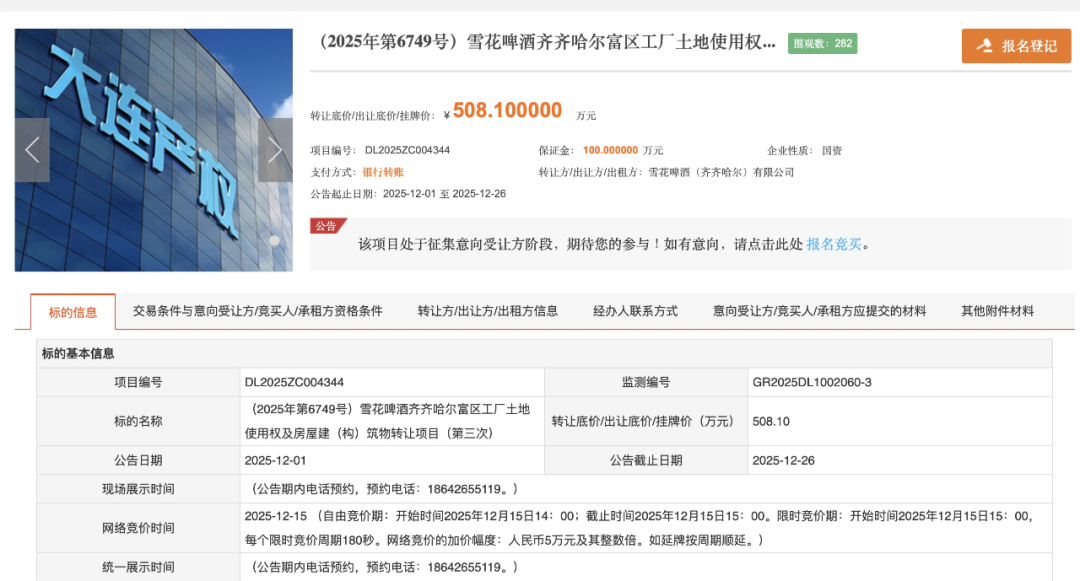Open 交易条件与意向受让方/竞买人/承租方资格条件 tab
Viewport: 1080px width, 581px height.
[258, 311]
